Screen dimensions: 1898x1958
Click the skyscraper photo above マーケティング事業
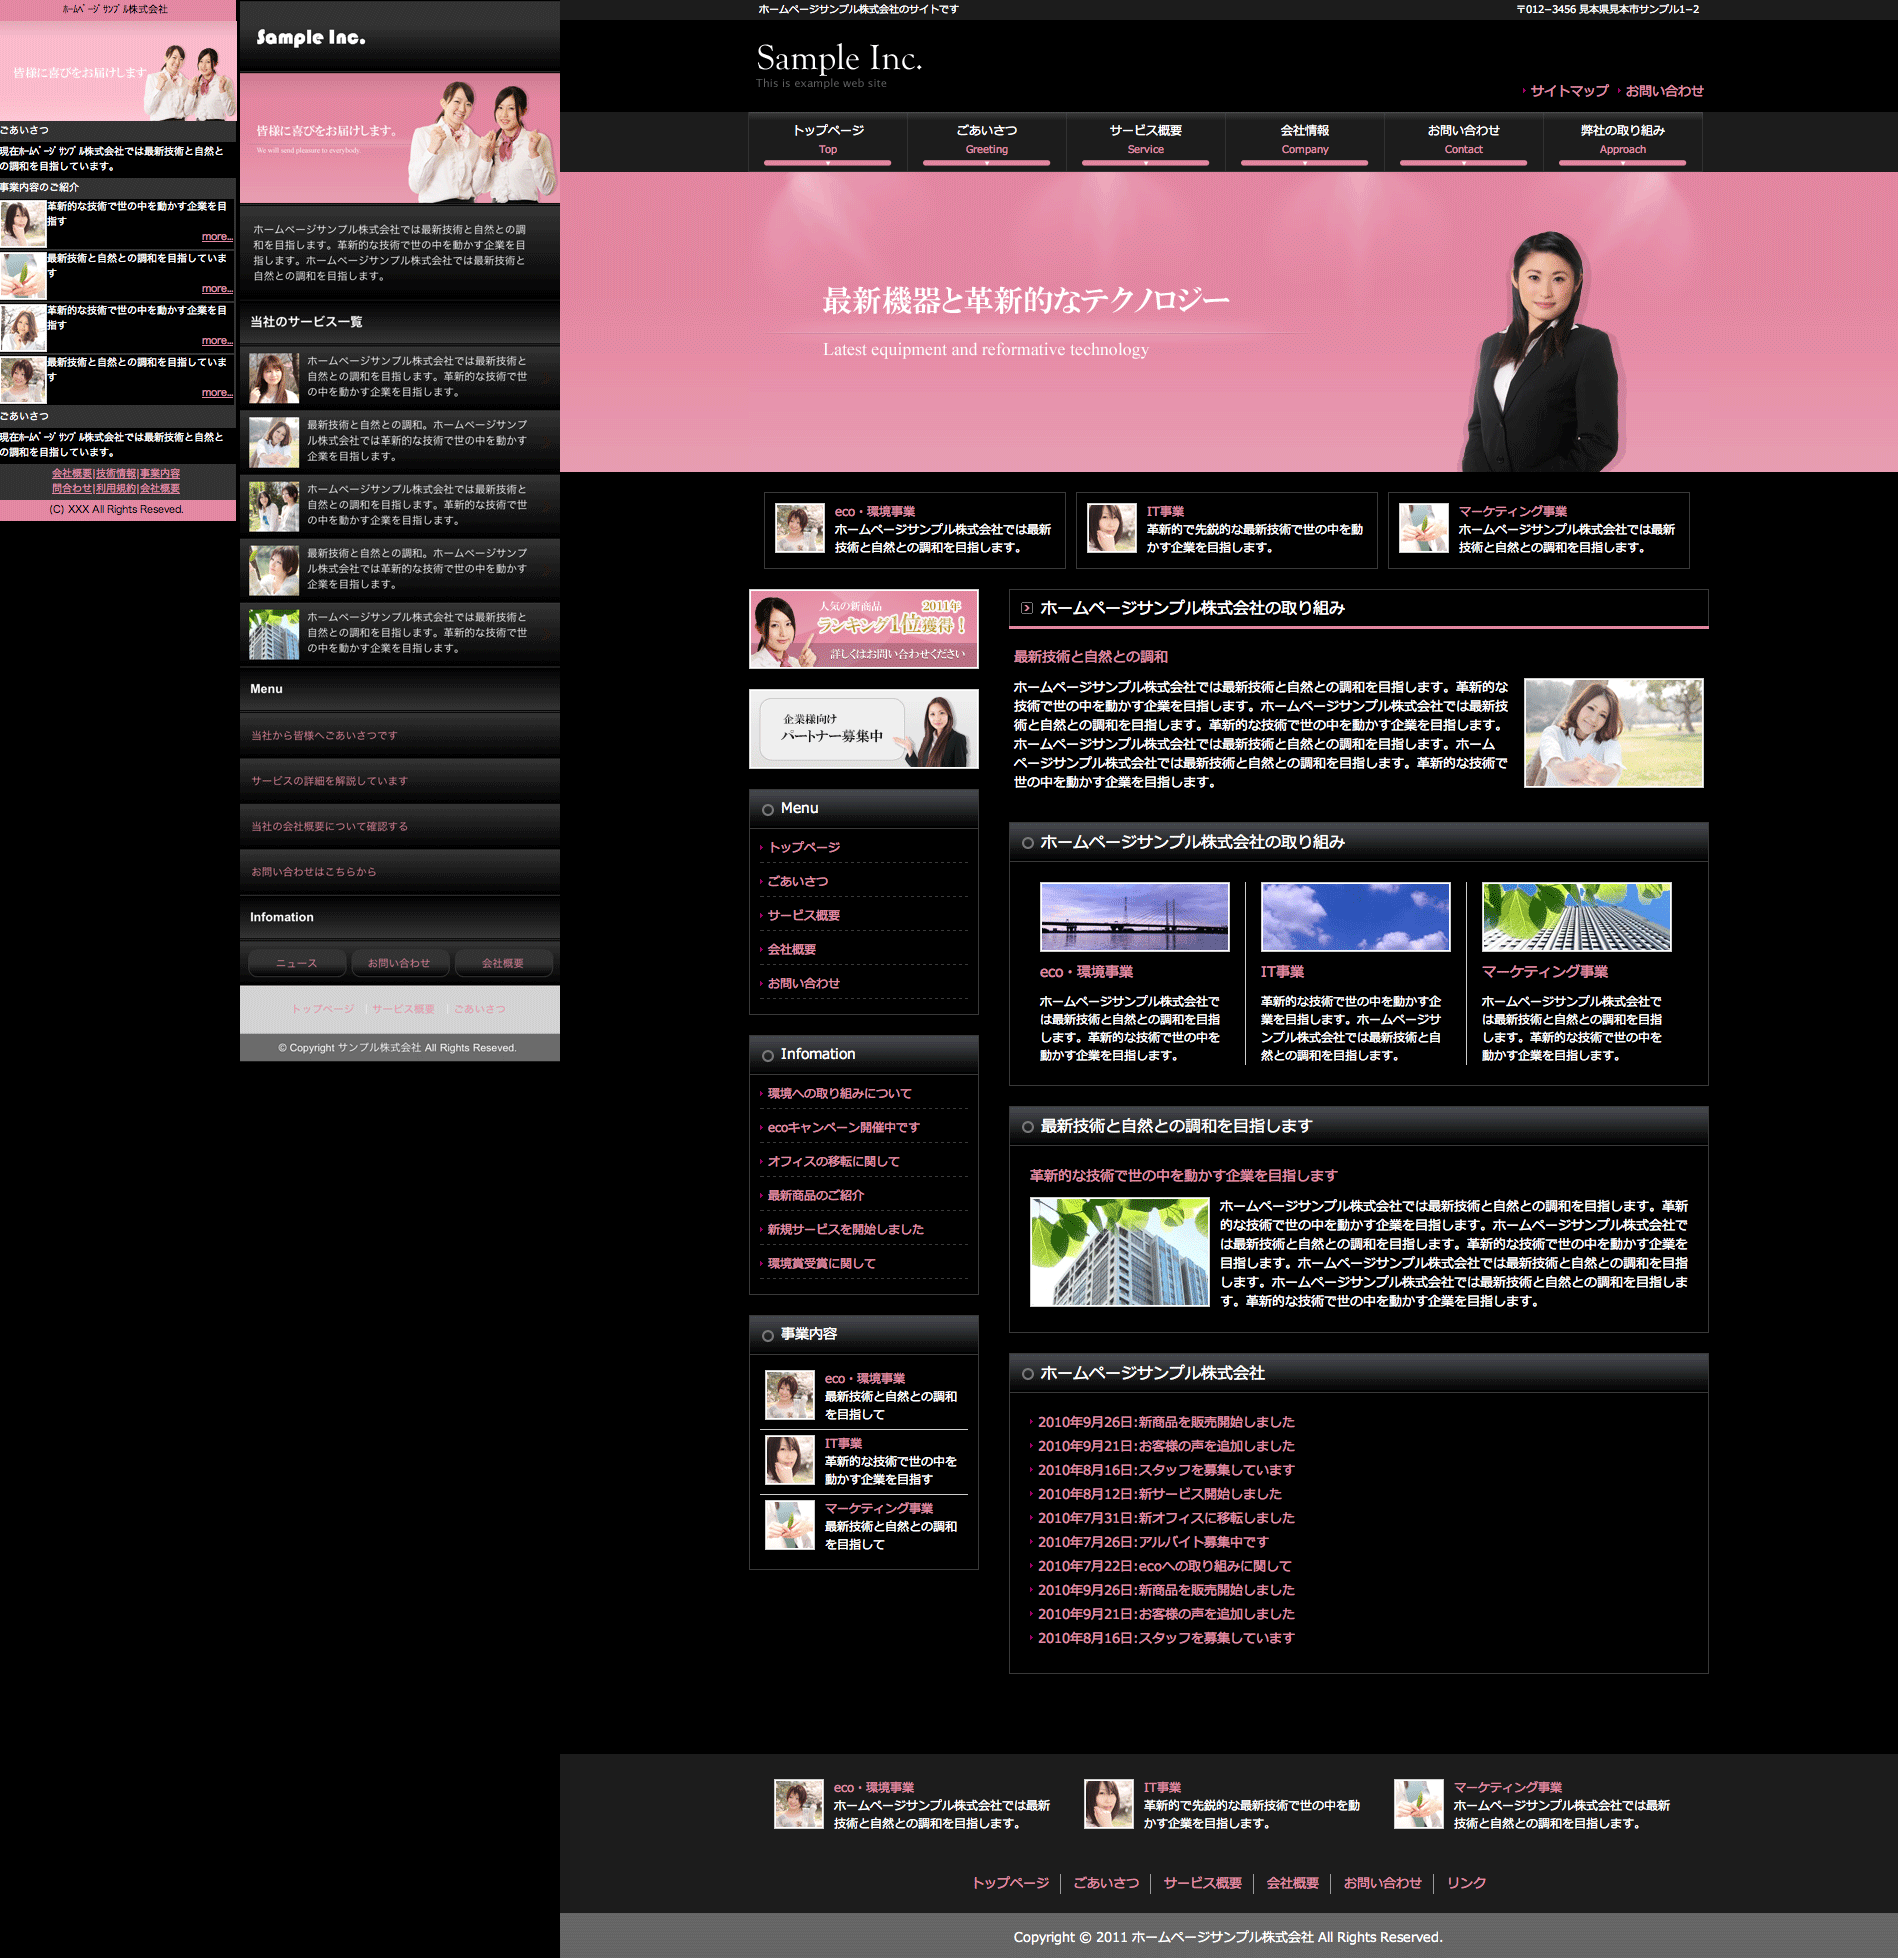pyautogui.click(x=1576, y=916)
